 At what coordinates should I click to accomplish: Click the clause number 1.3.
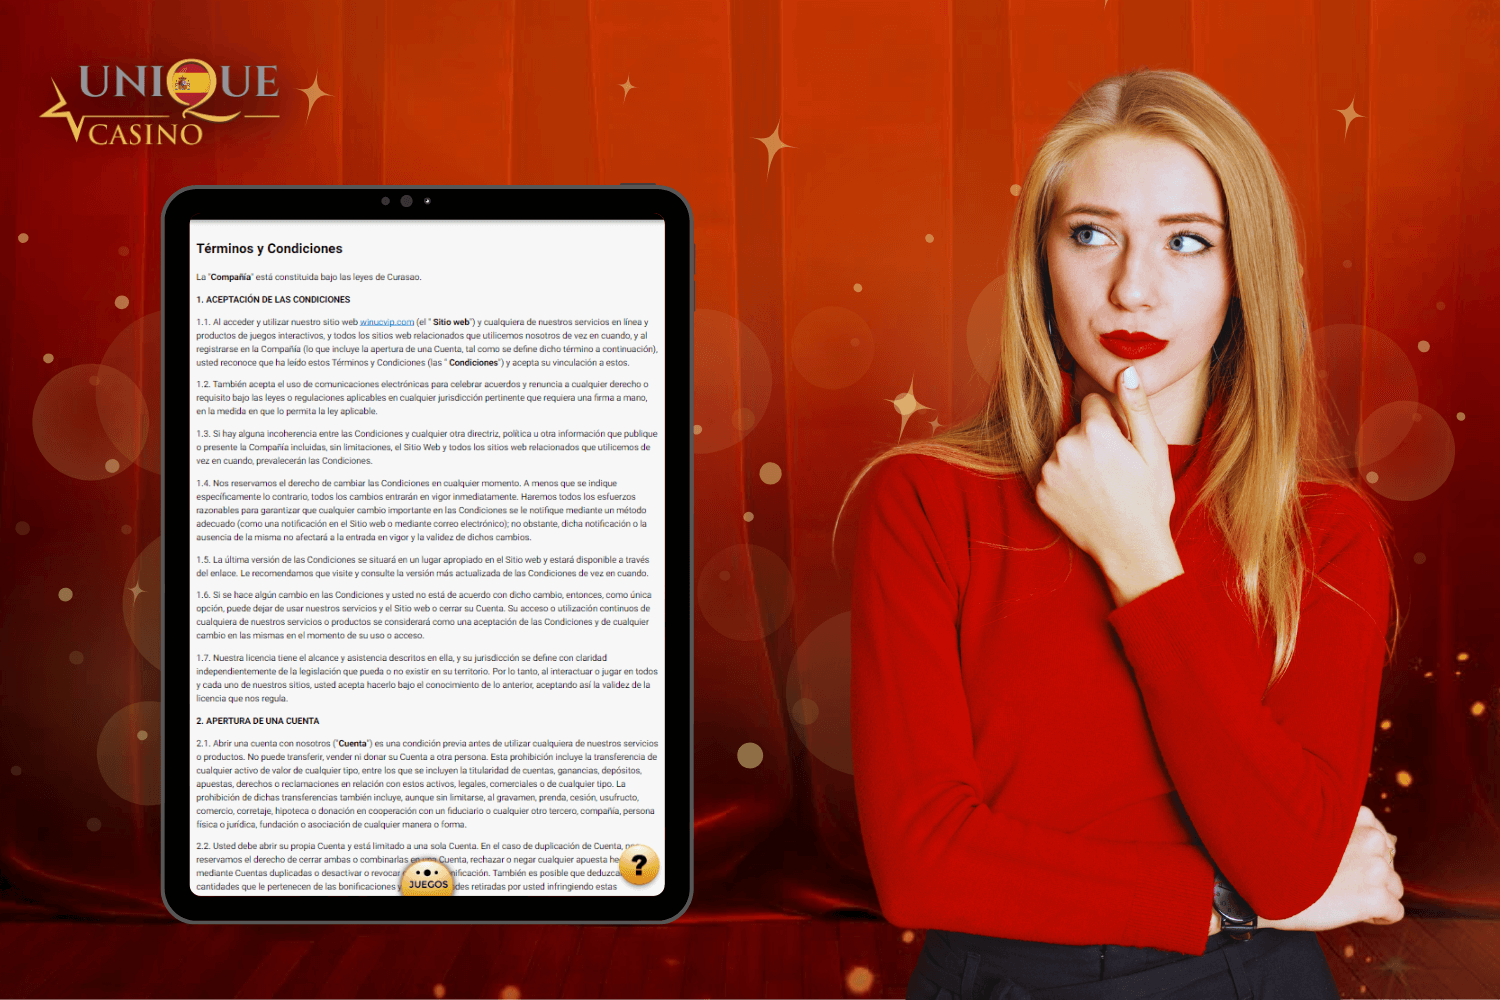[x=203, y=434]
